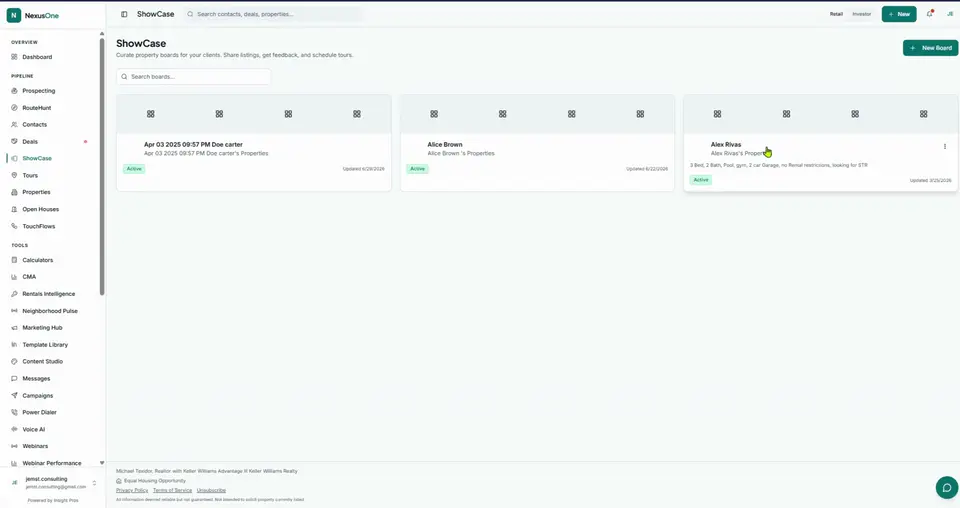
Task: Click the Marketing Hub megaphone icon
Action: click(14, 327)
